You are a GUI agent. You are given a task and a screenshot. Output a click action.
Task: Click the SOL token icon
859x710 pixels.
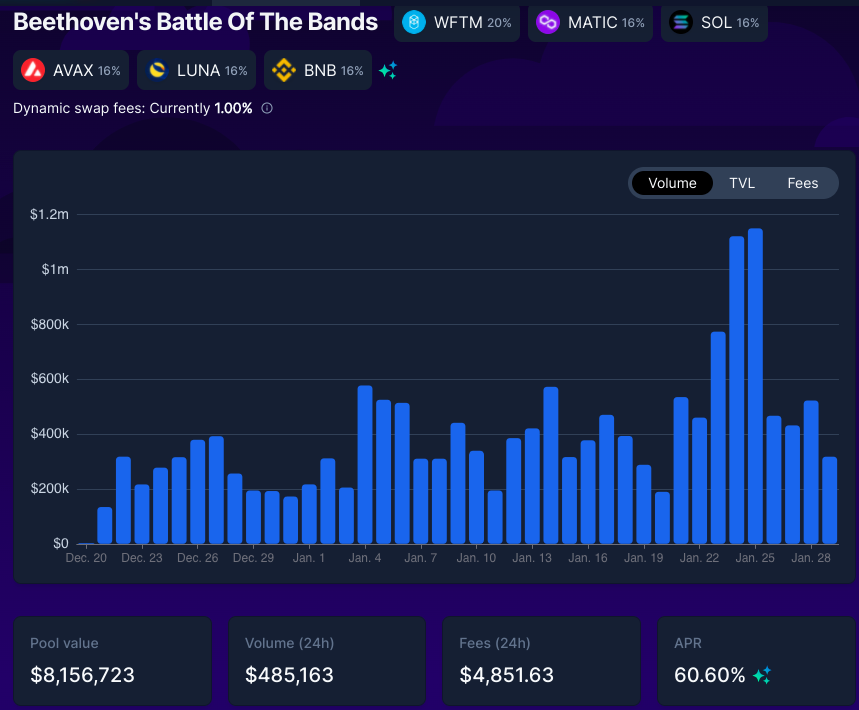click(681, 22)
